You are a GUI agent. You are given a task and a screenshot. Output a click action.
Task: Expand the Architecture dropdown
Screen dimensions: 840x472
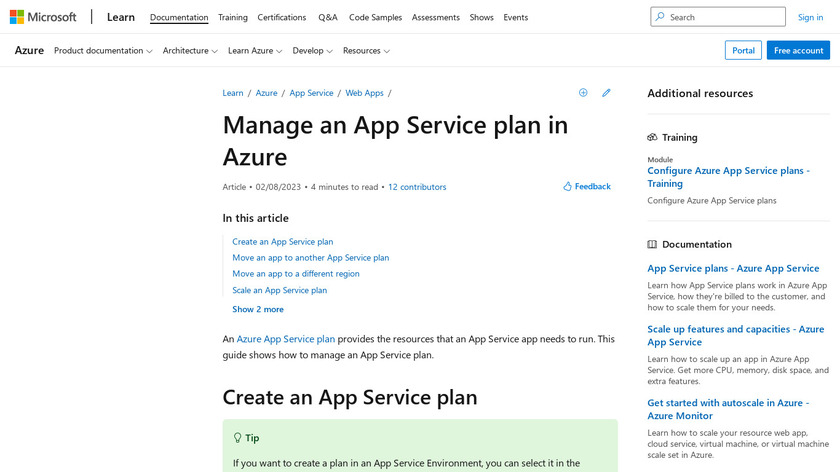(x=190, y=50)
